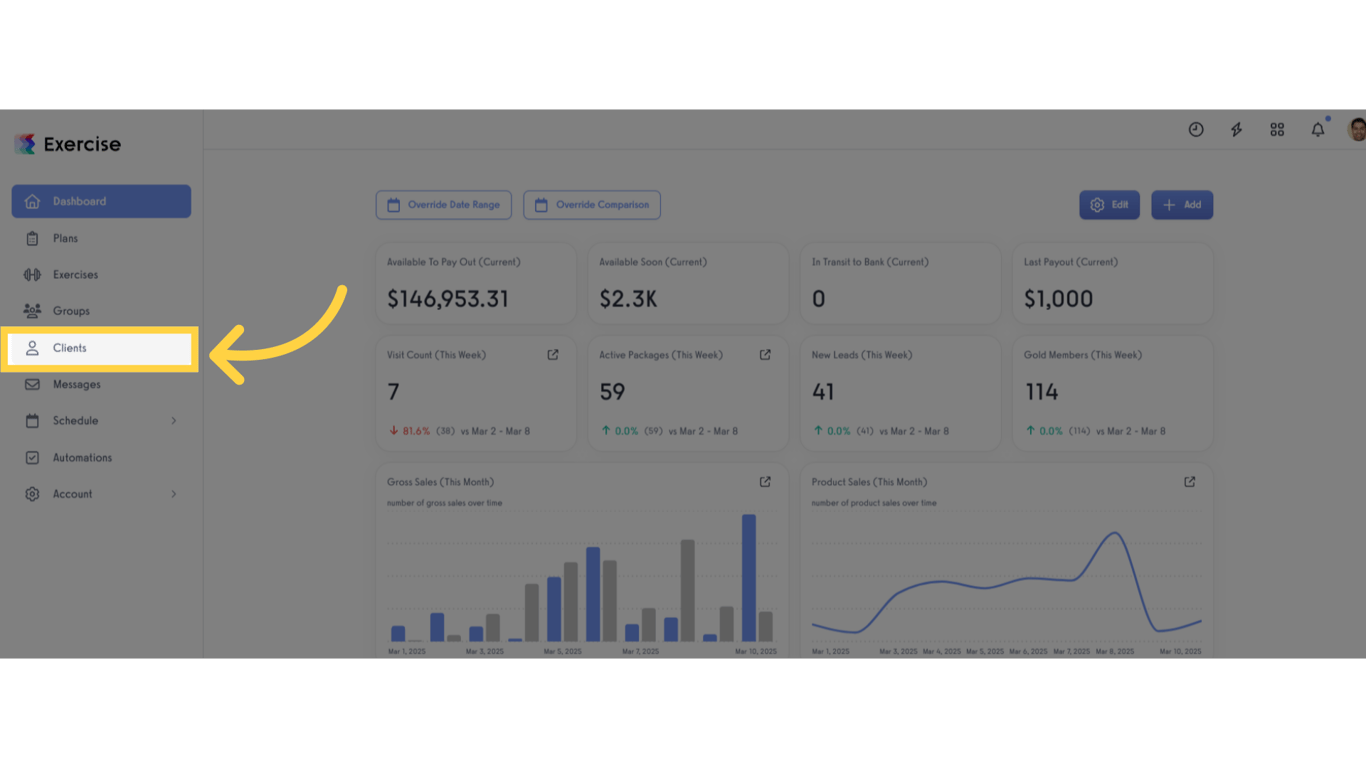Open notifications bell icon

pyautogui.click(x=1318, y=130)
